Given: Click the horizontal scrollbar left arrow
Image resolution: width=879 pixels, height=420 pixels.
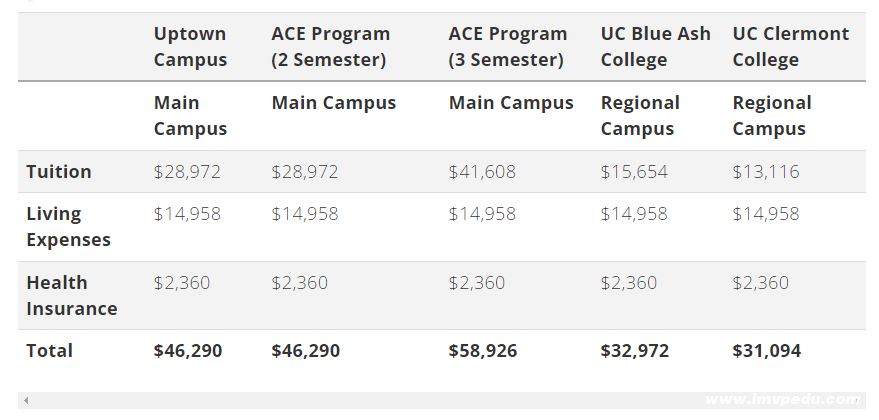Looking at the screenshot, I should click(26, 401).
